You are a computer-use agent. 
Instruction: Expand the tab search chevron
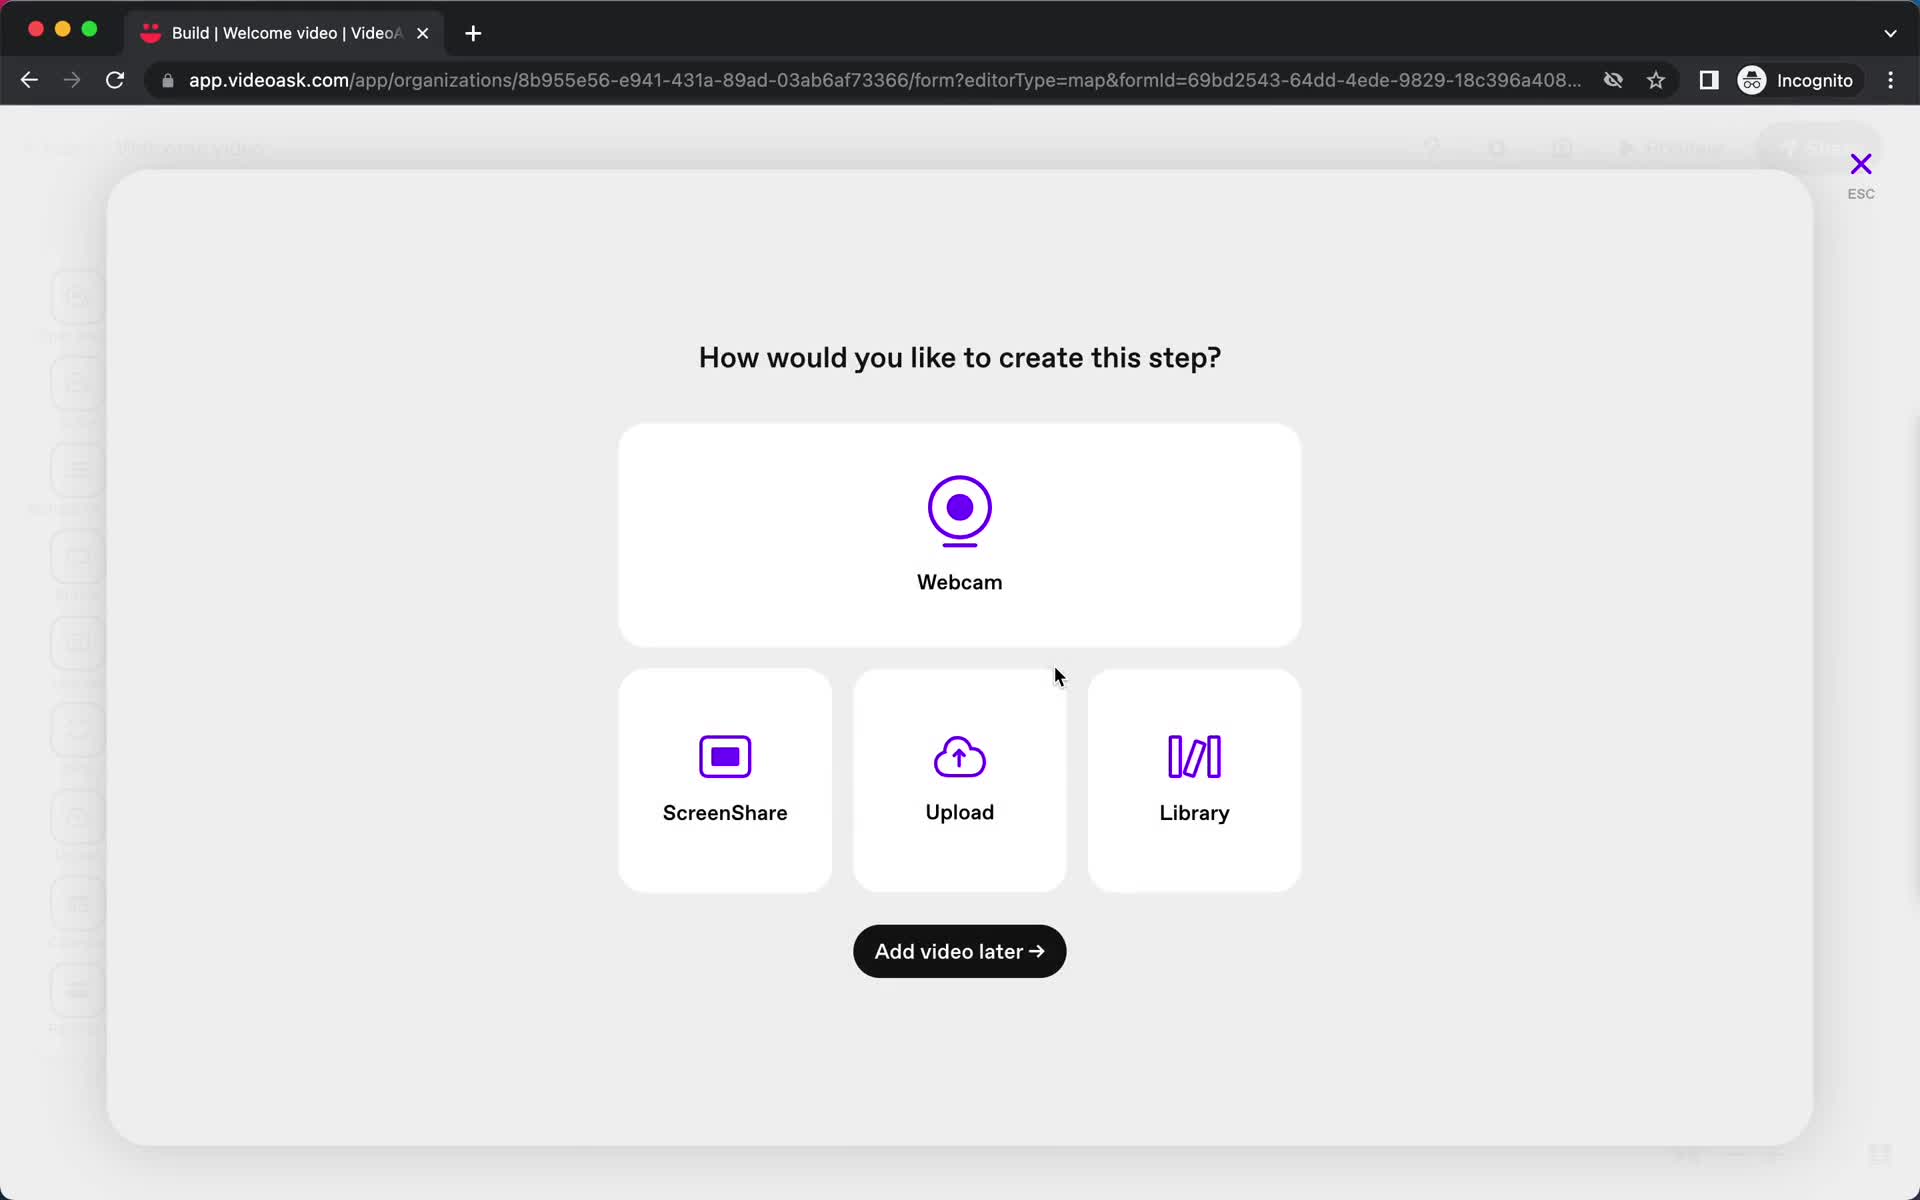[1890, 33]
